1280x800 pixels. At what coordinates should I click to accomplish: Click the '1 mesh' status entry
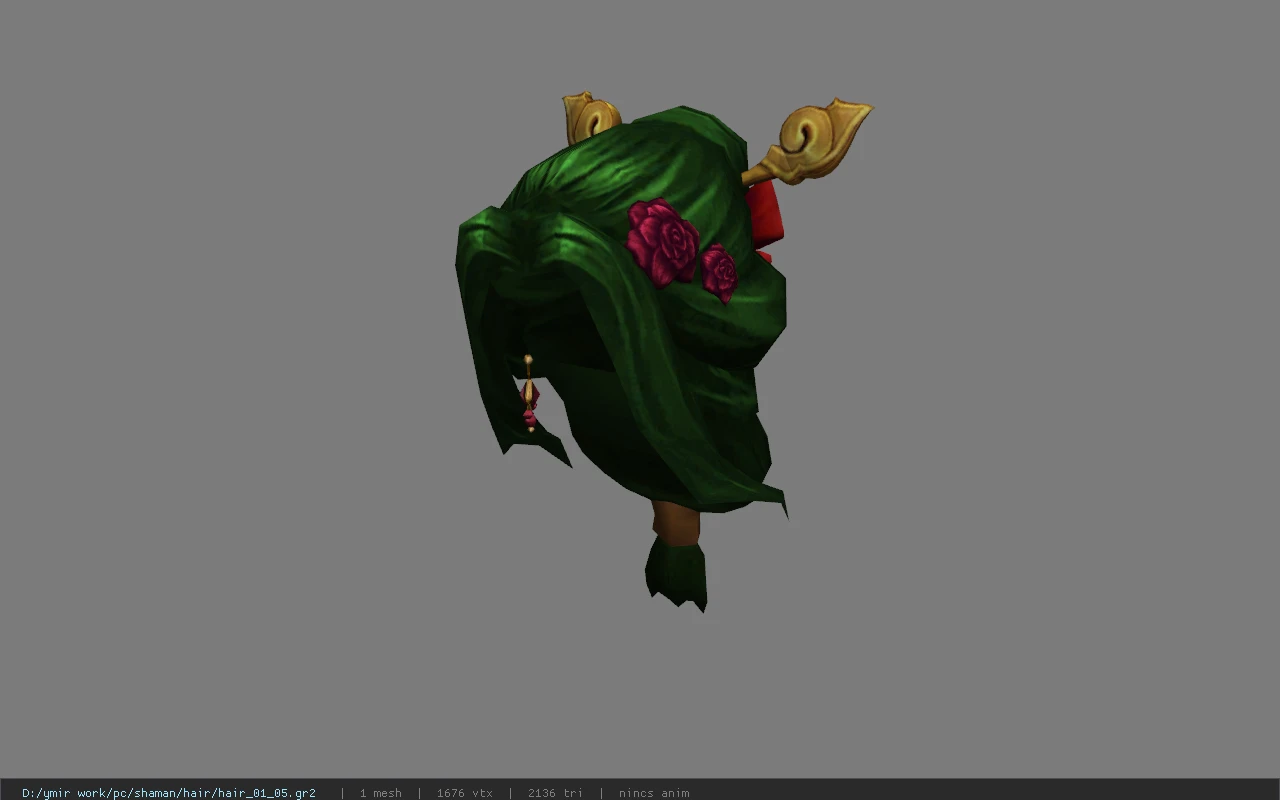[380, 793]
